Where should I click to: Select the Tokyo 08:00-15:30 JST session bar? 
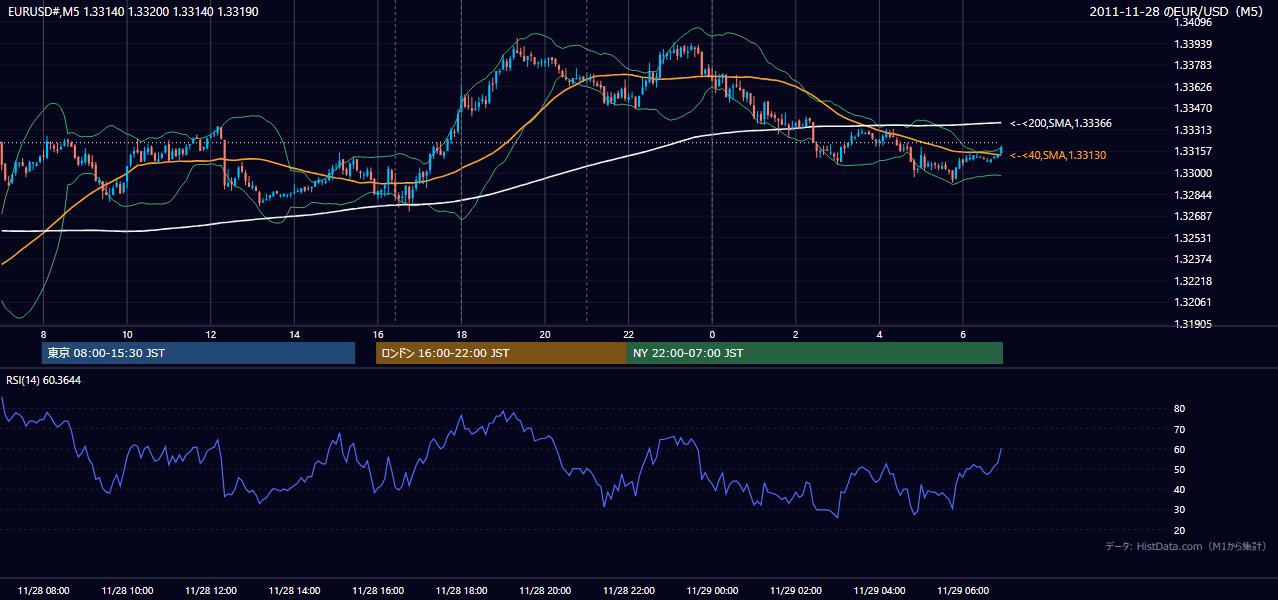tap(198, 353)
